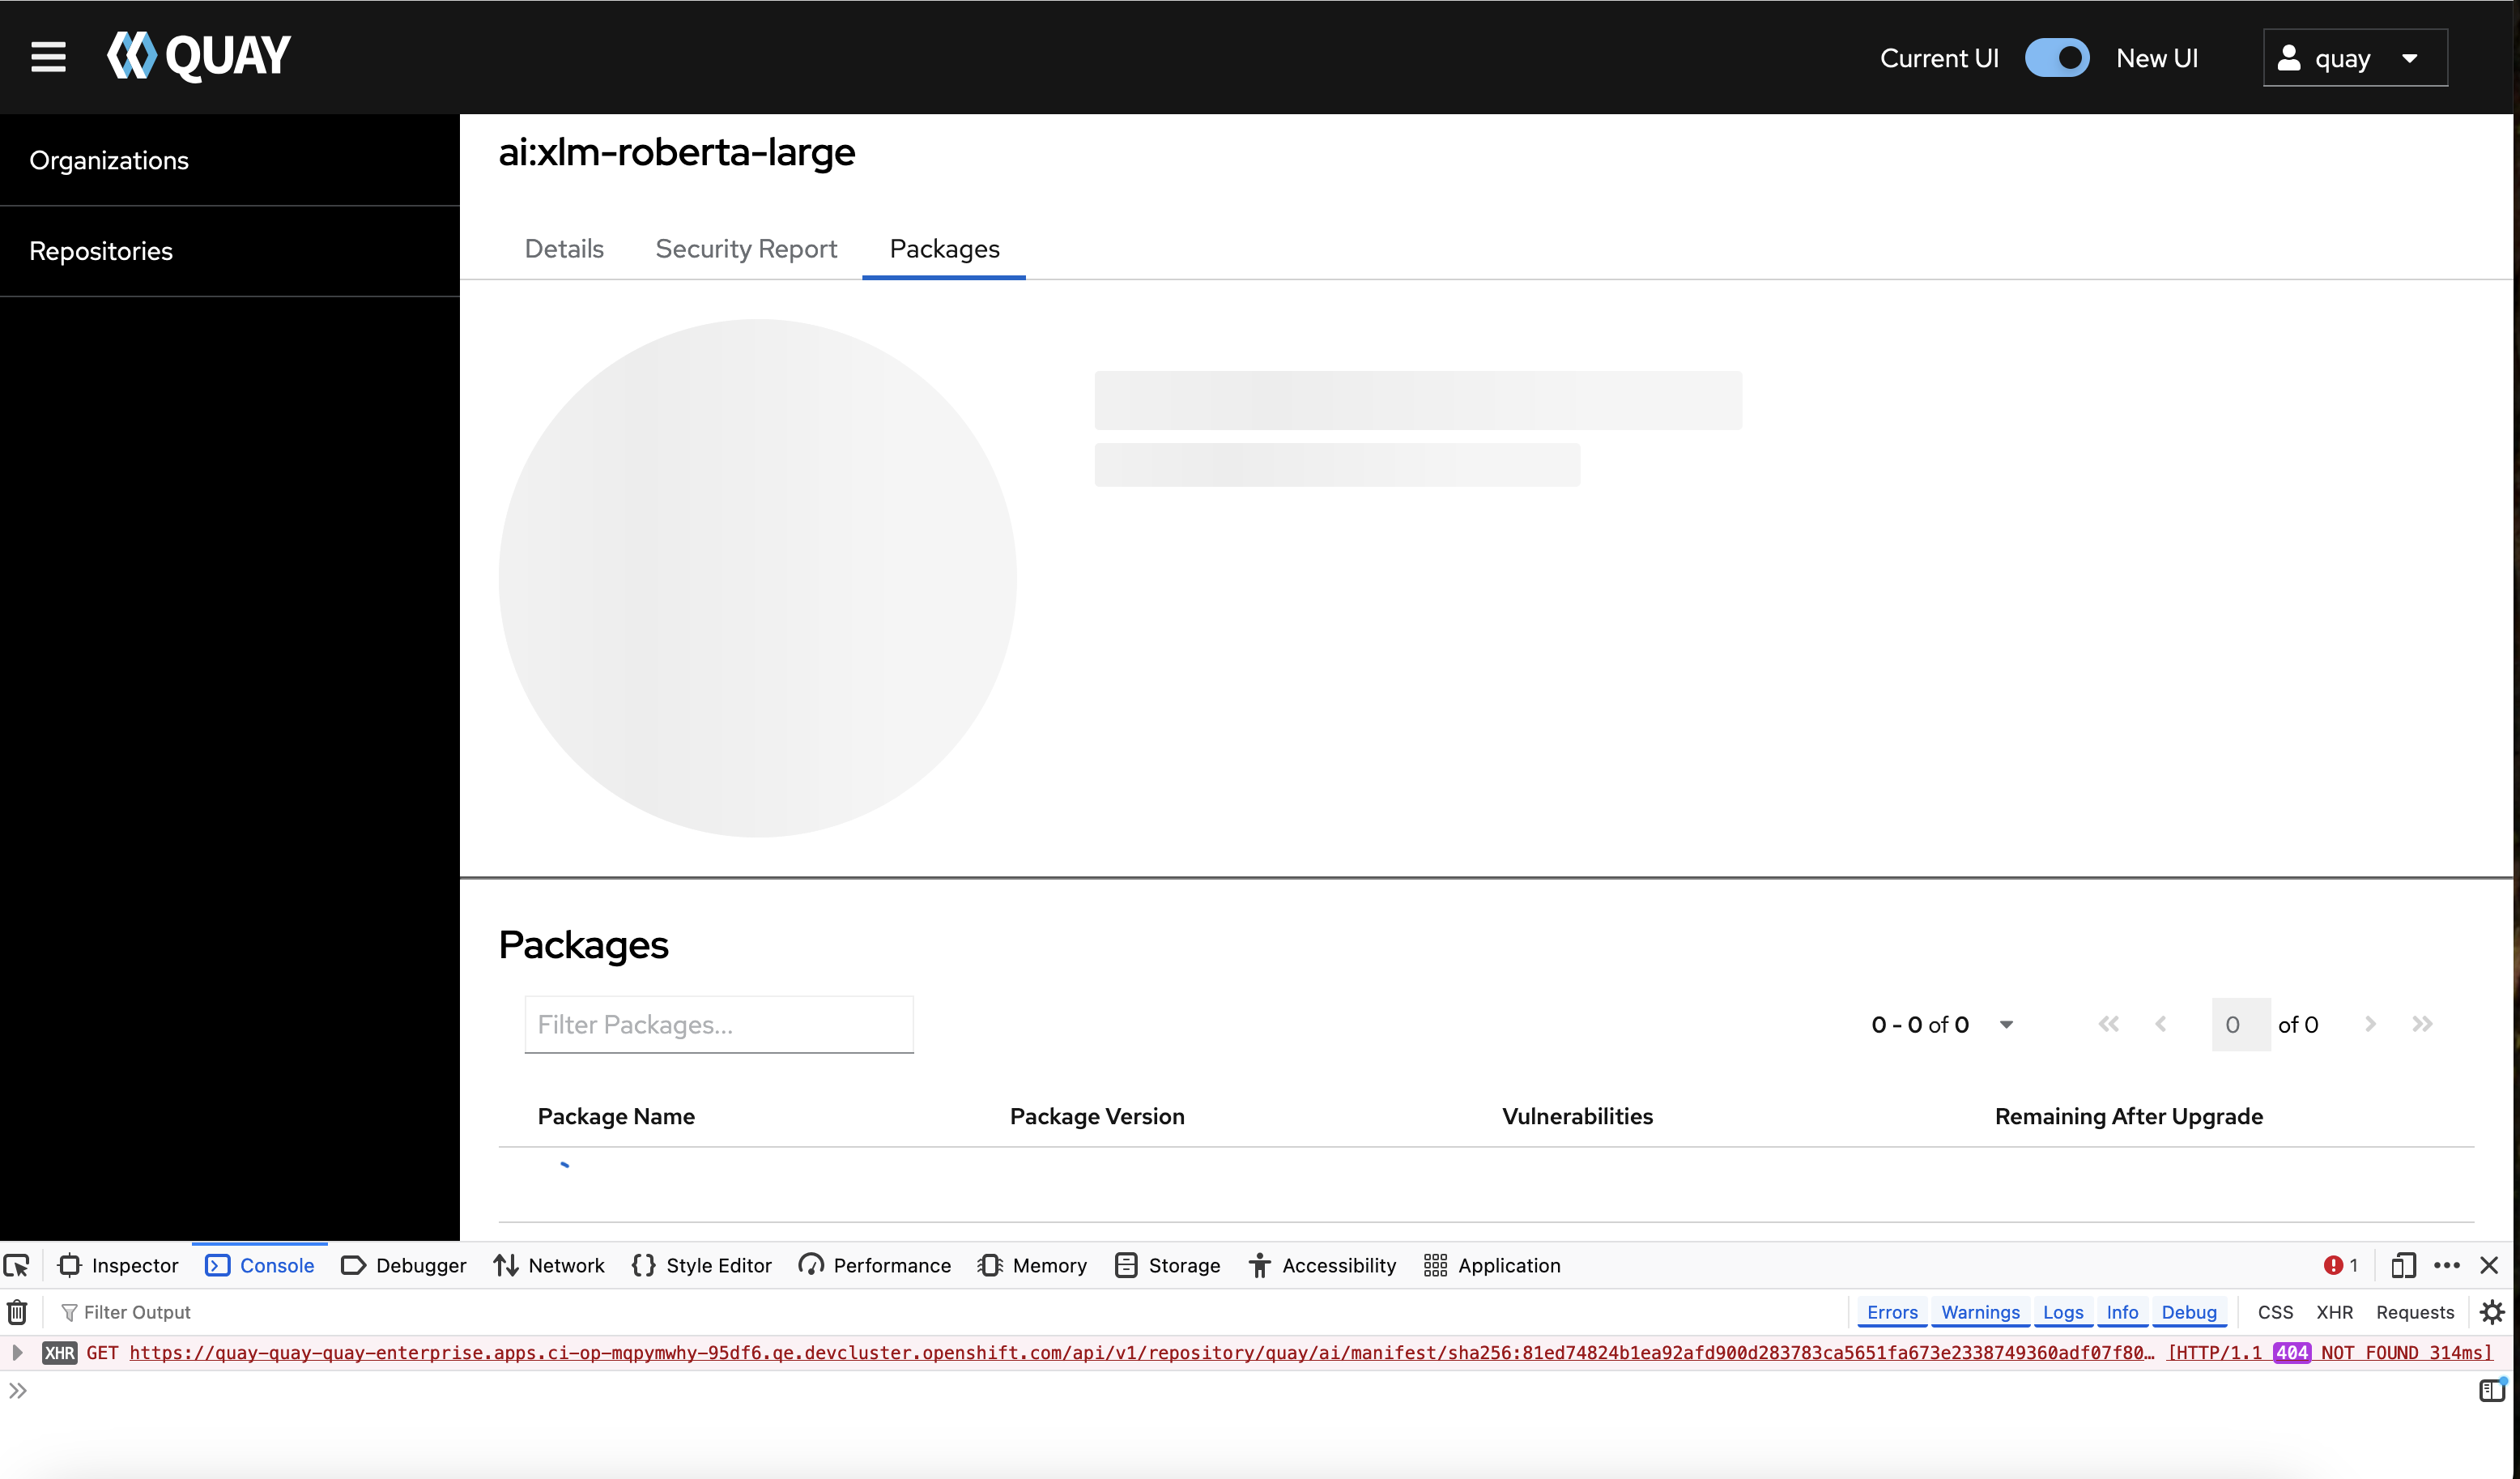Toggle split console sidebar icon
Image resolution: width=2520 pixels, height=1479 pixels.
click(x=2492, y=1390)
